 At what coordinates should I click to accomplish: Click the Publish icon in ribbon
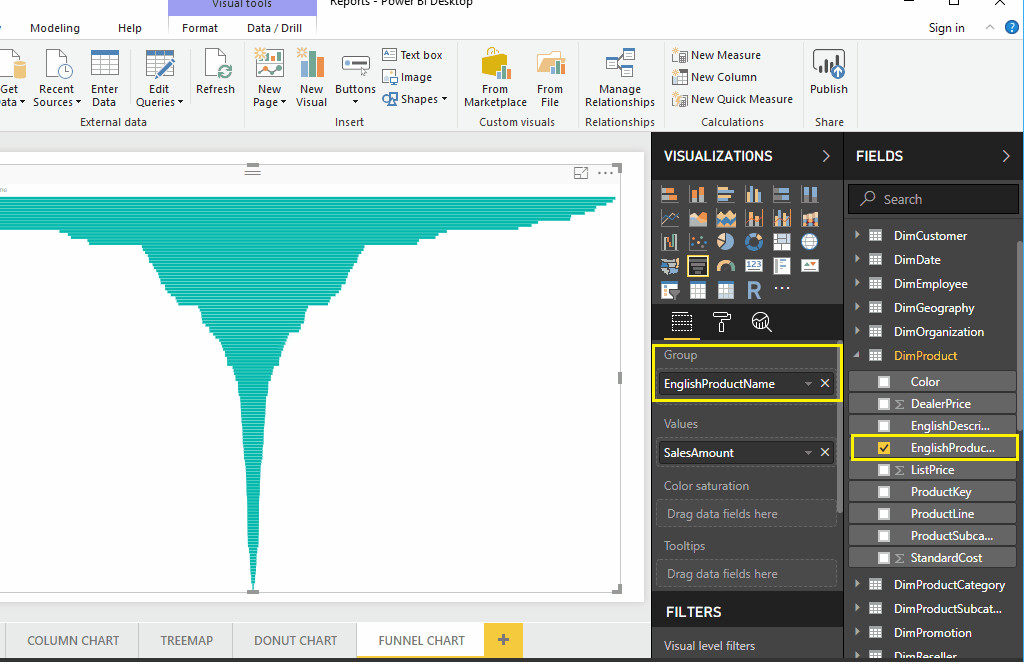click(828, 75)
